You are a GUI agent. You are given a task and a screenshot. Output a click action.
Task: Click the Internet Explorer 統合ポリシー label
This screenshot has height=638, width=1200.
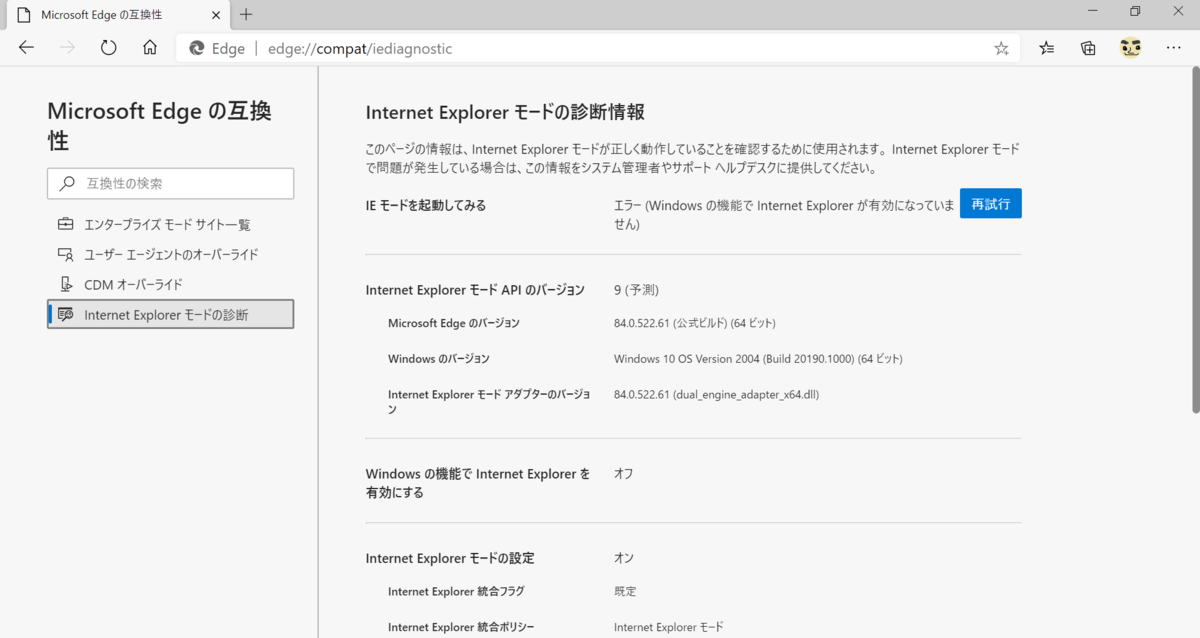tap(461, 627)
